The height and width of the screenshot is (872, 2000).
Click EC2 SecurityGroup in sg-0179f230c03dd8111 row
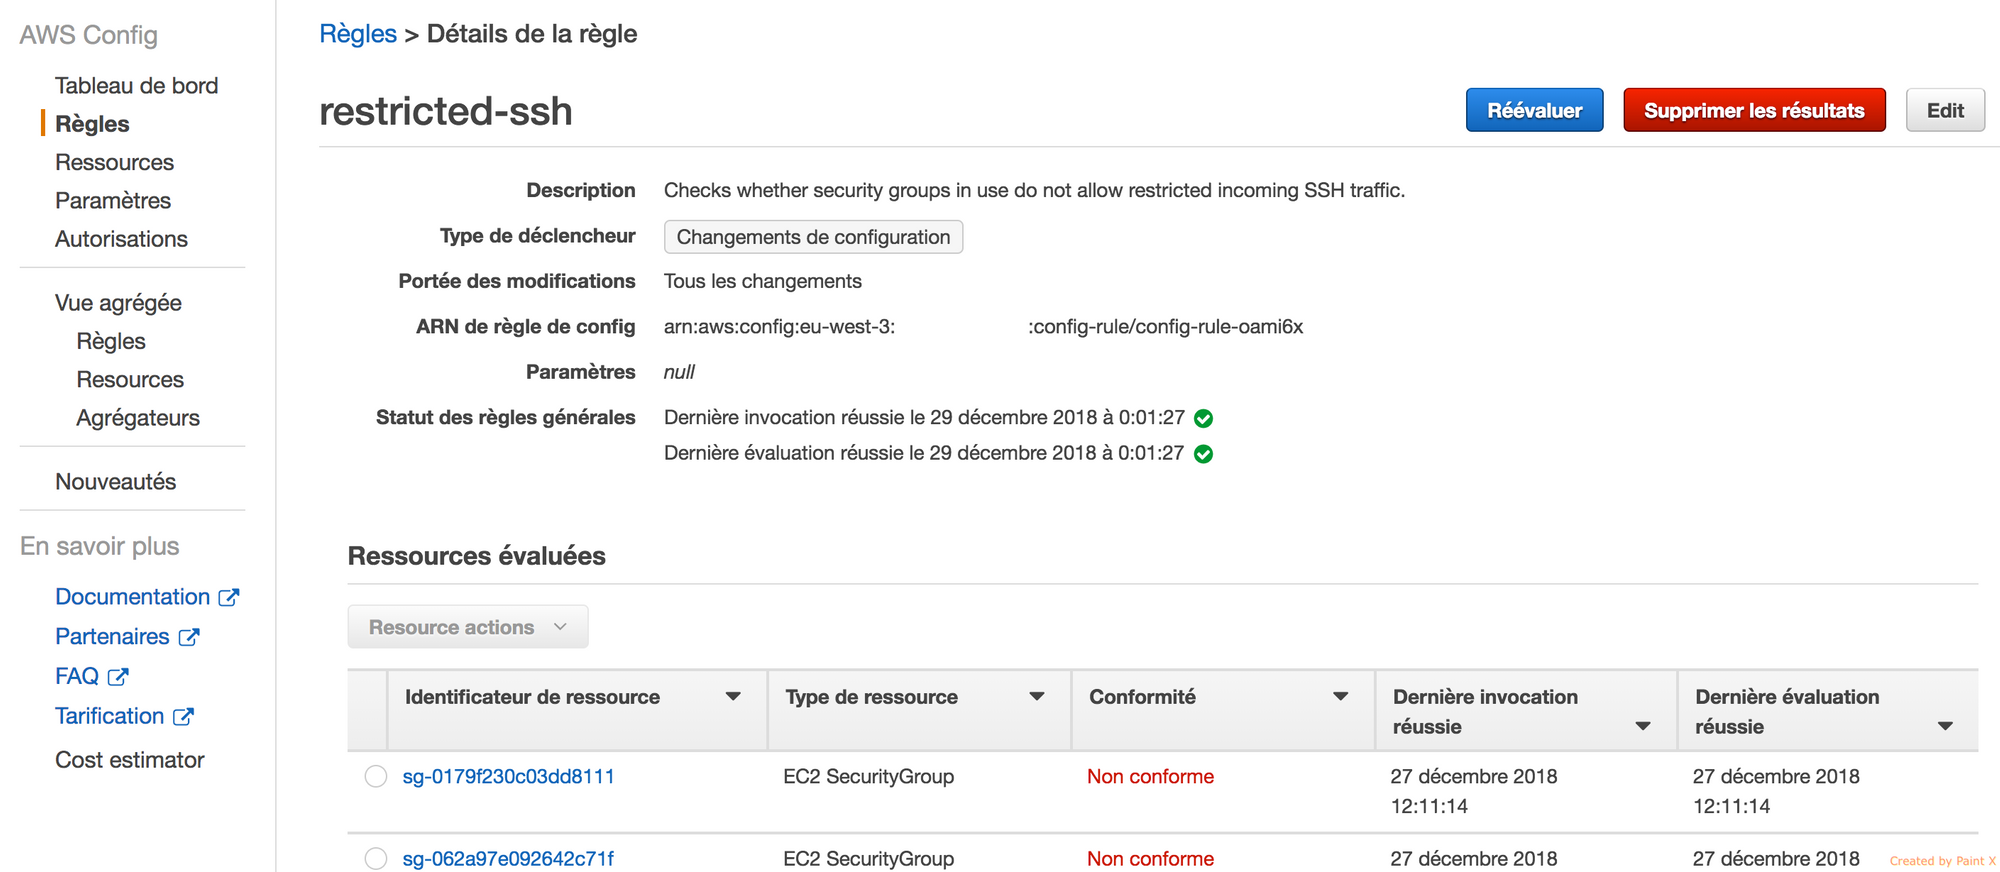(868, 777)
